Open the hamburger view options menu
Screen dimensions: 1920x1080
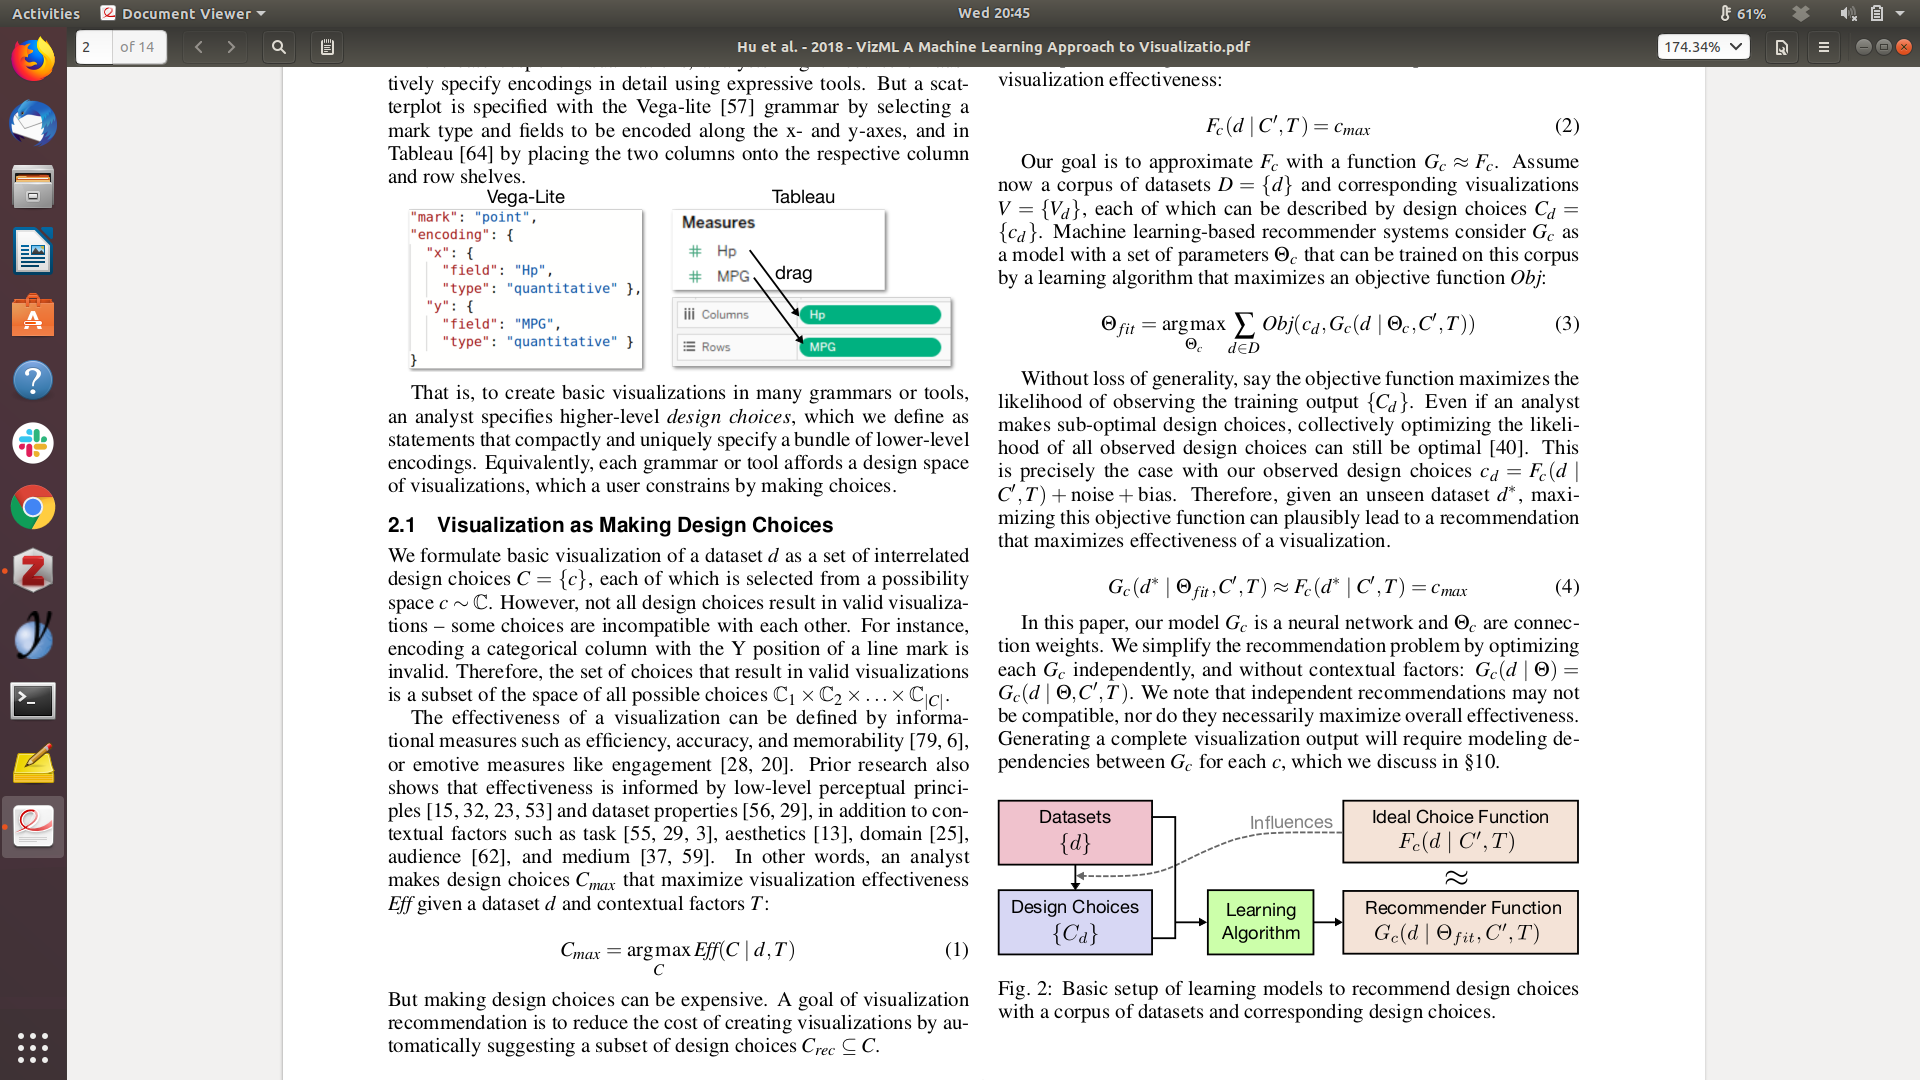1823,47
